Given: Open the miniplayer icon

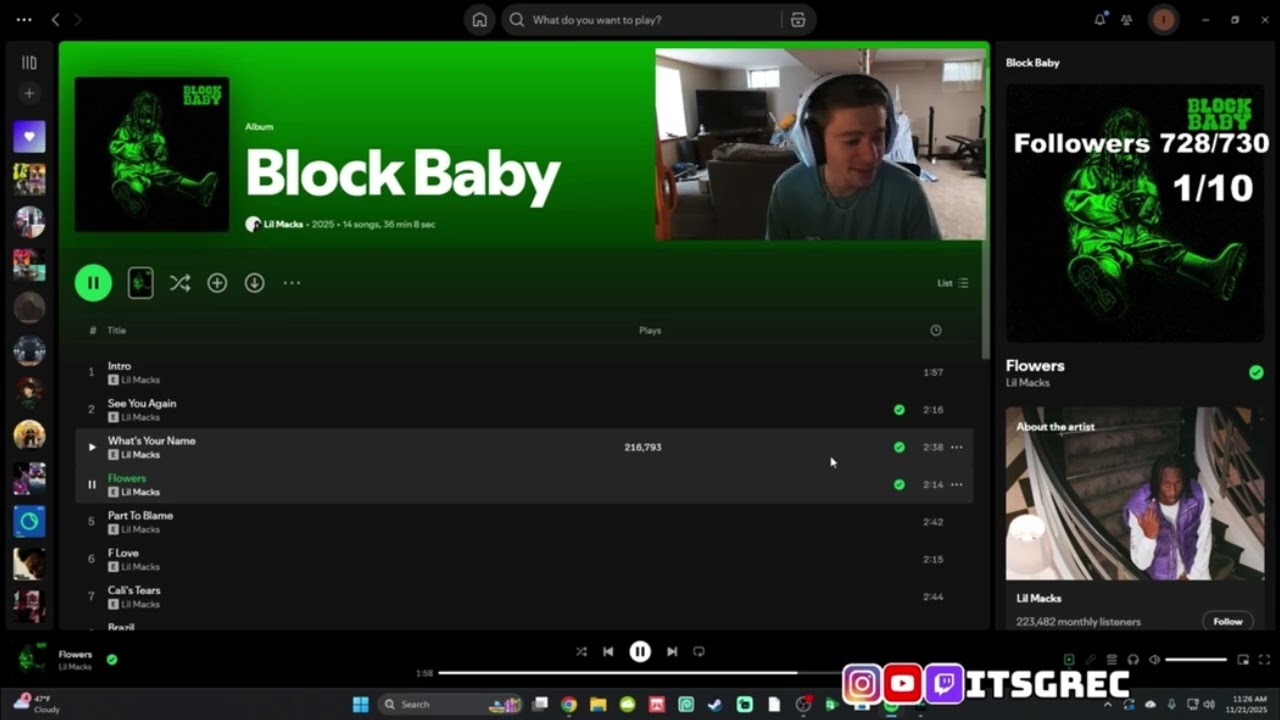Looking at the screenshot, I should (x=1243, y=659).
